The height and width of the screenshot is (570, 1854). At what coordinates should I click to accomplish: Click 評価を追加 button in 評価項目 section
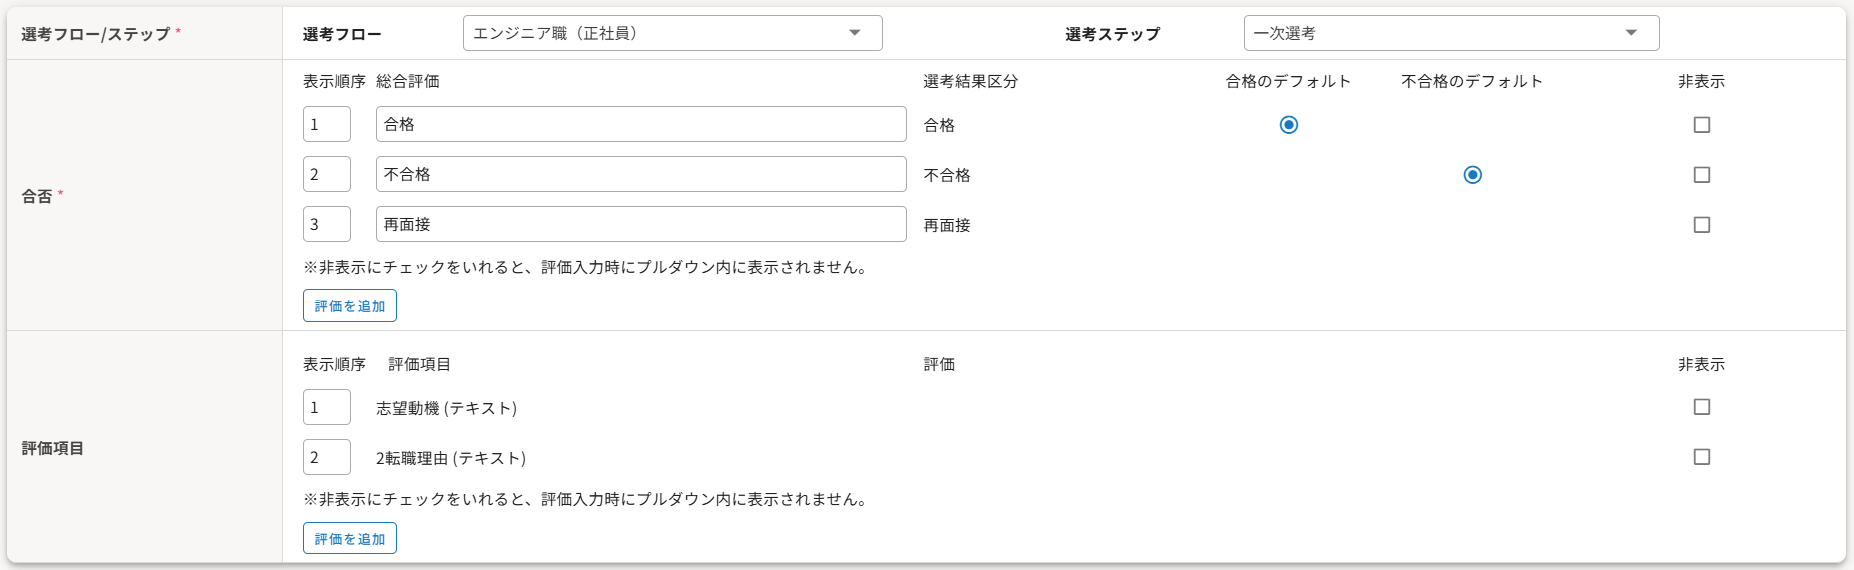coord(350,539)
